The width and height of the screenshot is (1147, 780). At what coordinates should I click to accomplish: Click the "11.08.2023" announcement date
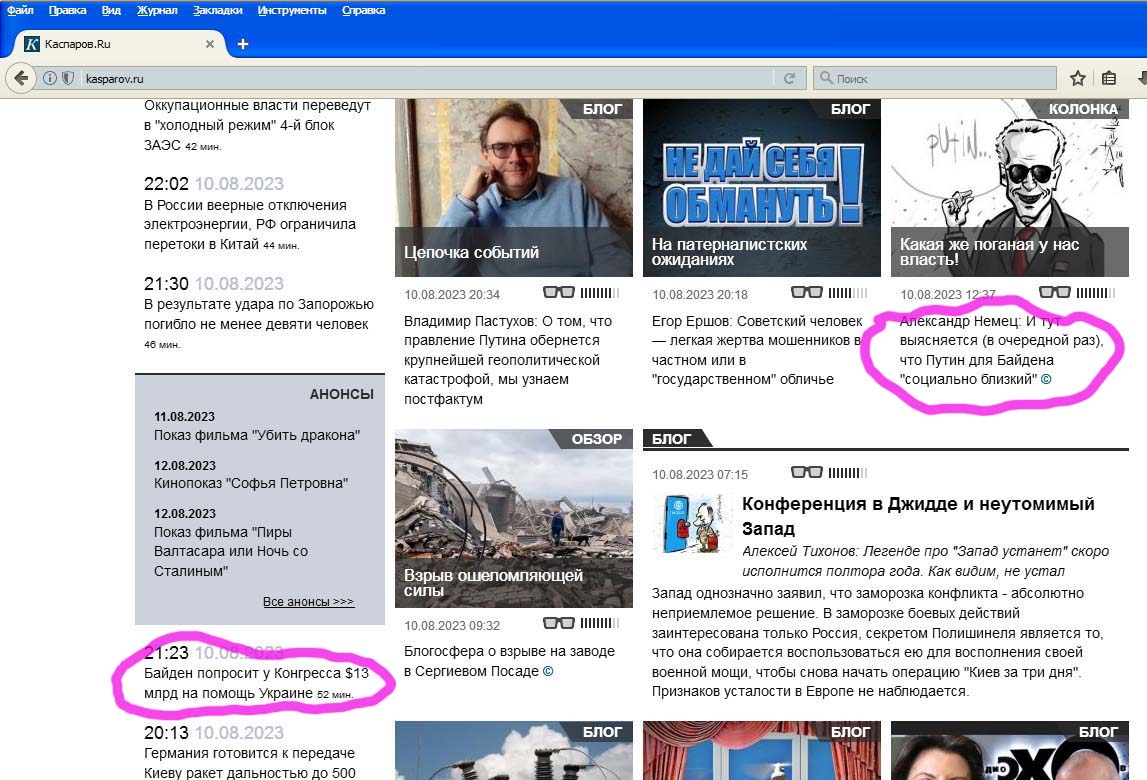tap(184, 416)
